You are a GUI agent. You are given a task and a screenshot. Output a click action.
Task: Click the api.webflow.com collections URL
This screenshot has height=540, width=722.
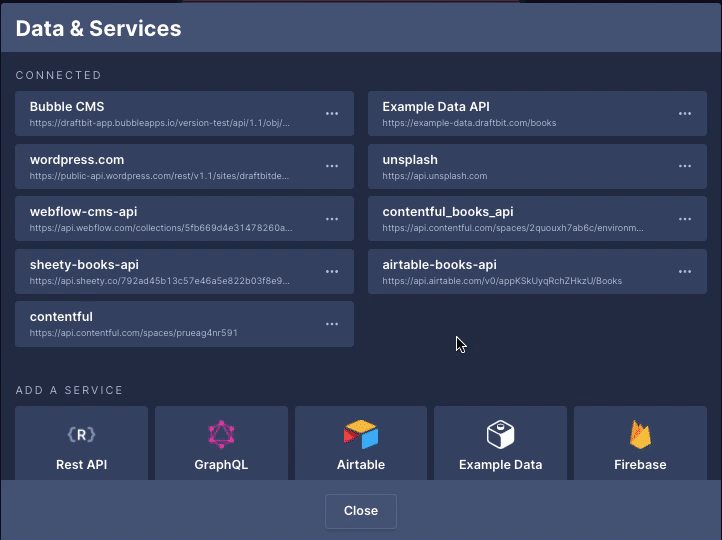tap(161, 228)
